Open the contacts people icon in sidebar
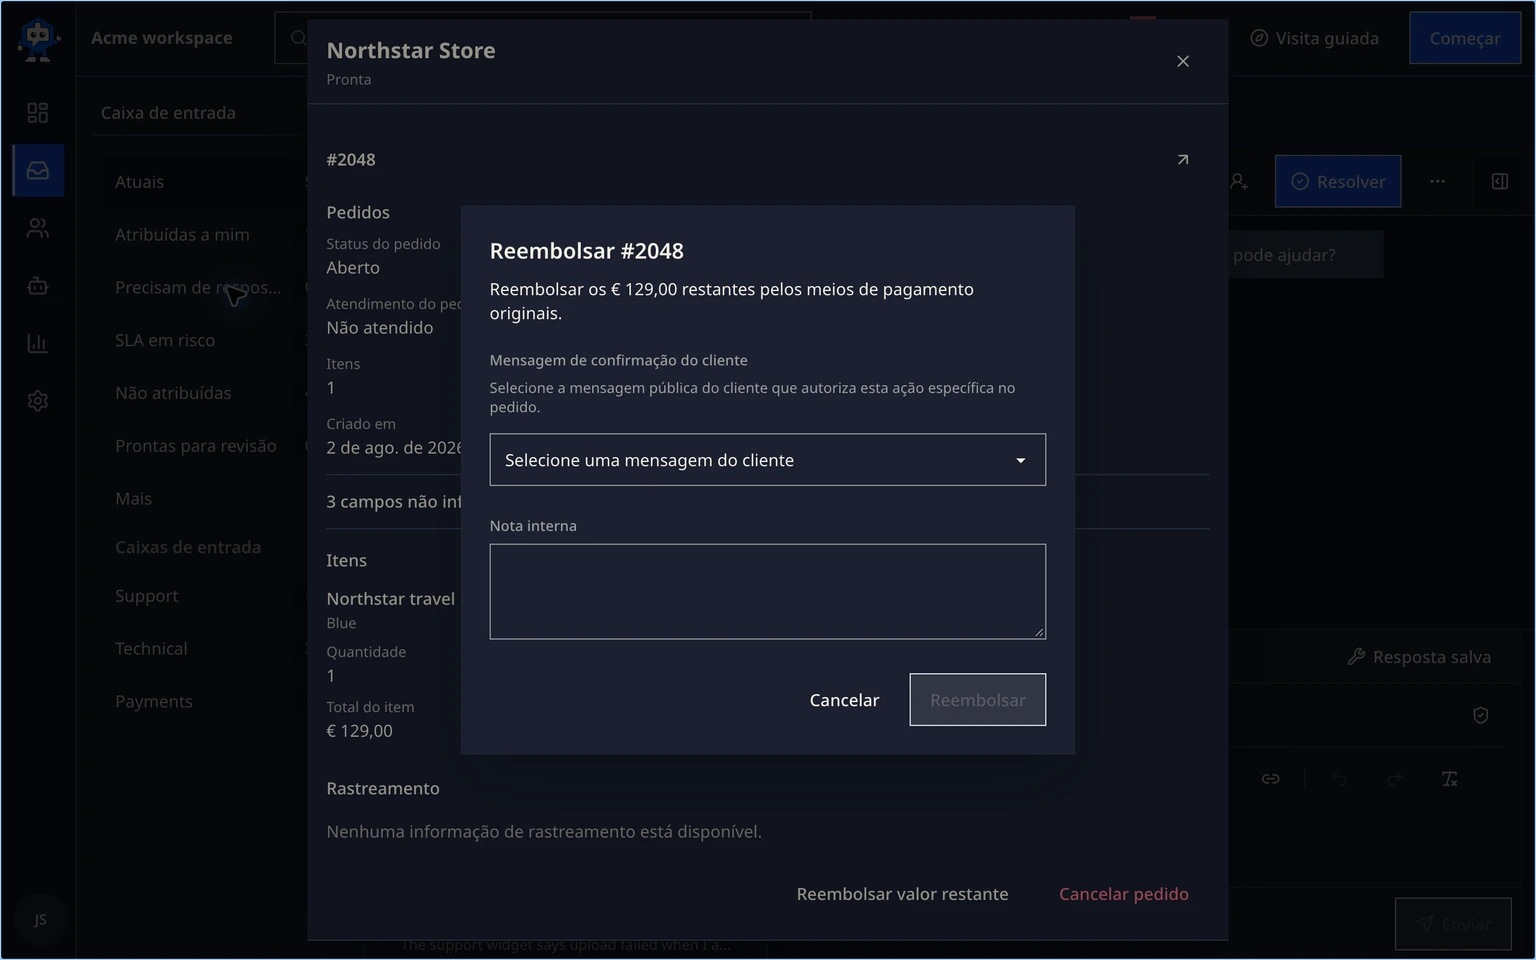 click(38, 228)
